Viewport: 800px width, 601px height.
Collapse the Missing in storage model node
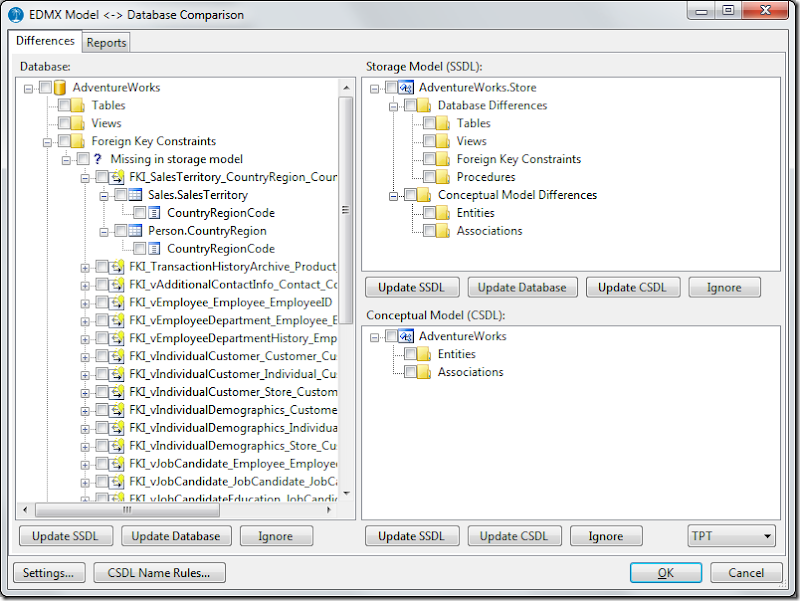click(66, 161)
